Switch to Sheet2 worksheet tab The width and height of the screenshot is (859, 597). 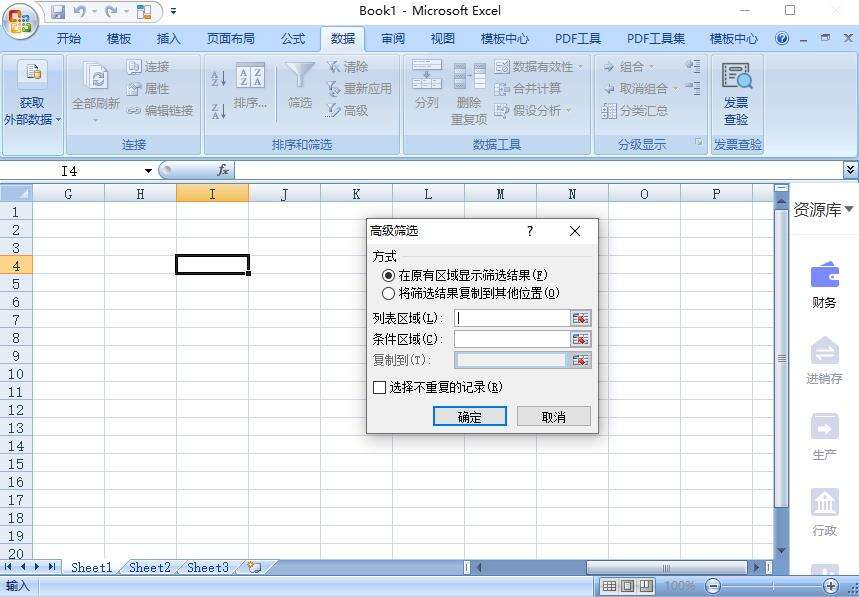(x=150, y=567)
